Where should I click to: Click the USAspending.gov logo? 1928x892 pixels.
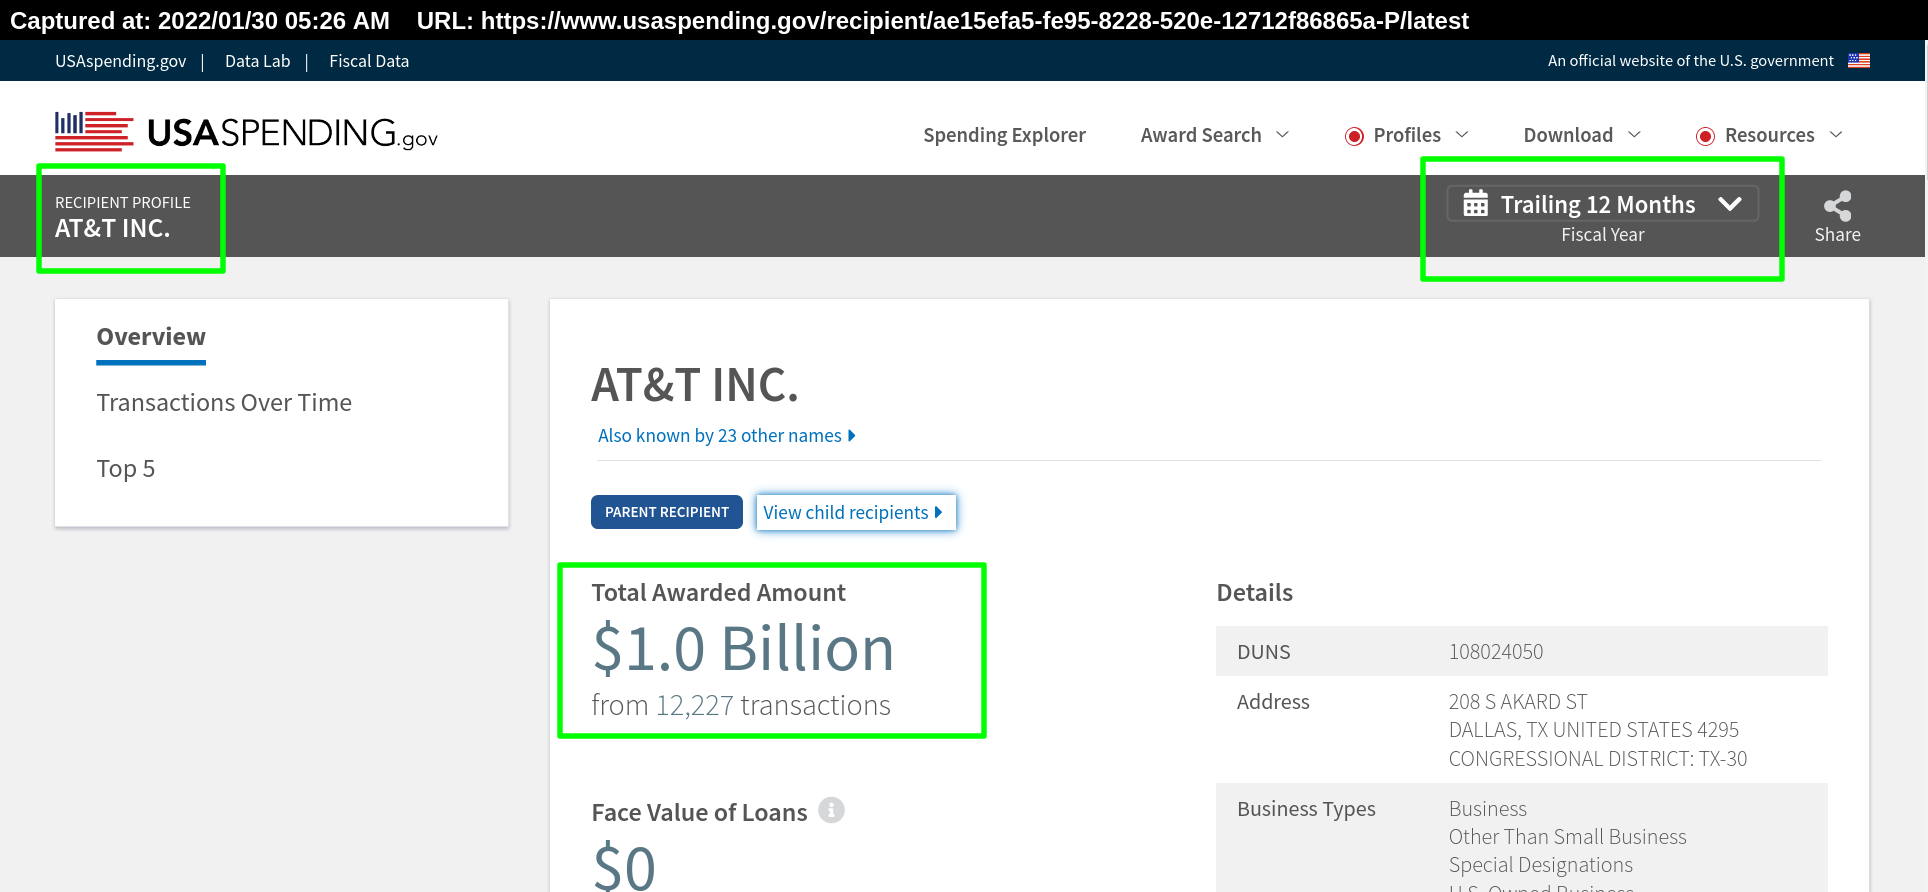click(x=246, y=132)
